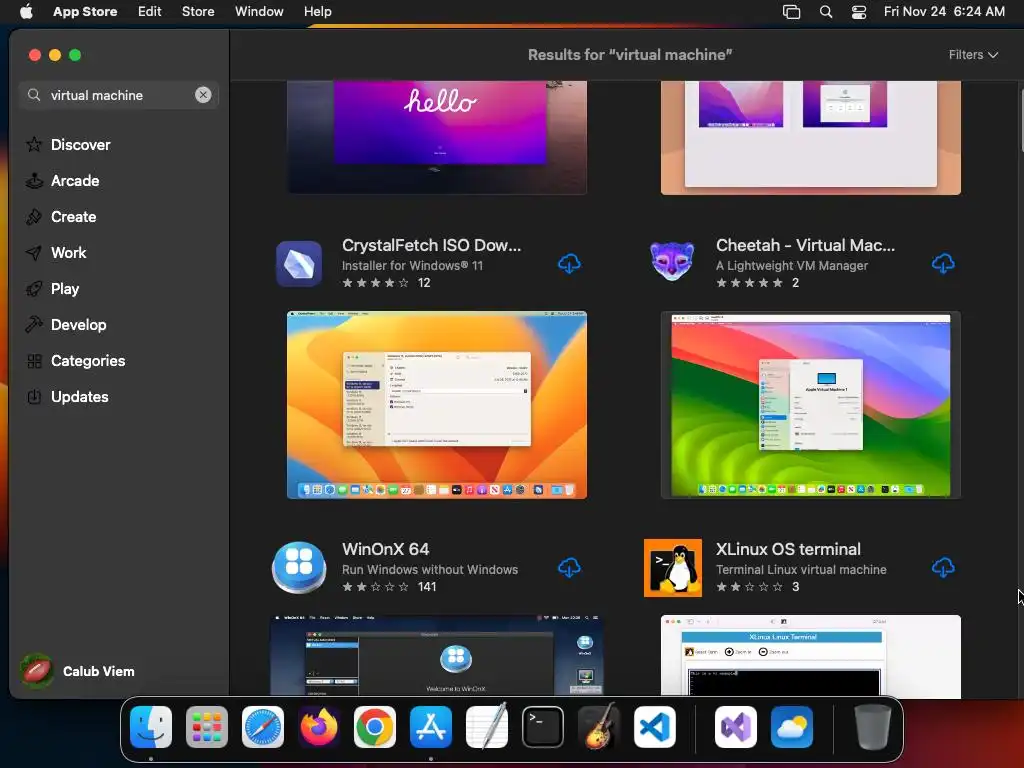Open Terminal from the Dock

point(543,727)
